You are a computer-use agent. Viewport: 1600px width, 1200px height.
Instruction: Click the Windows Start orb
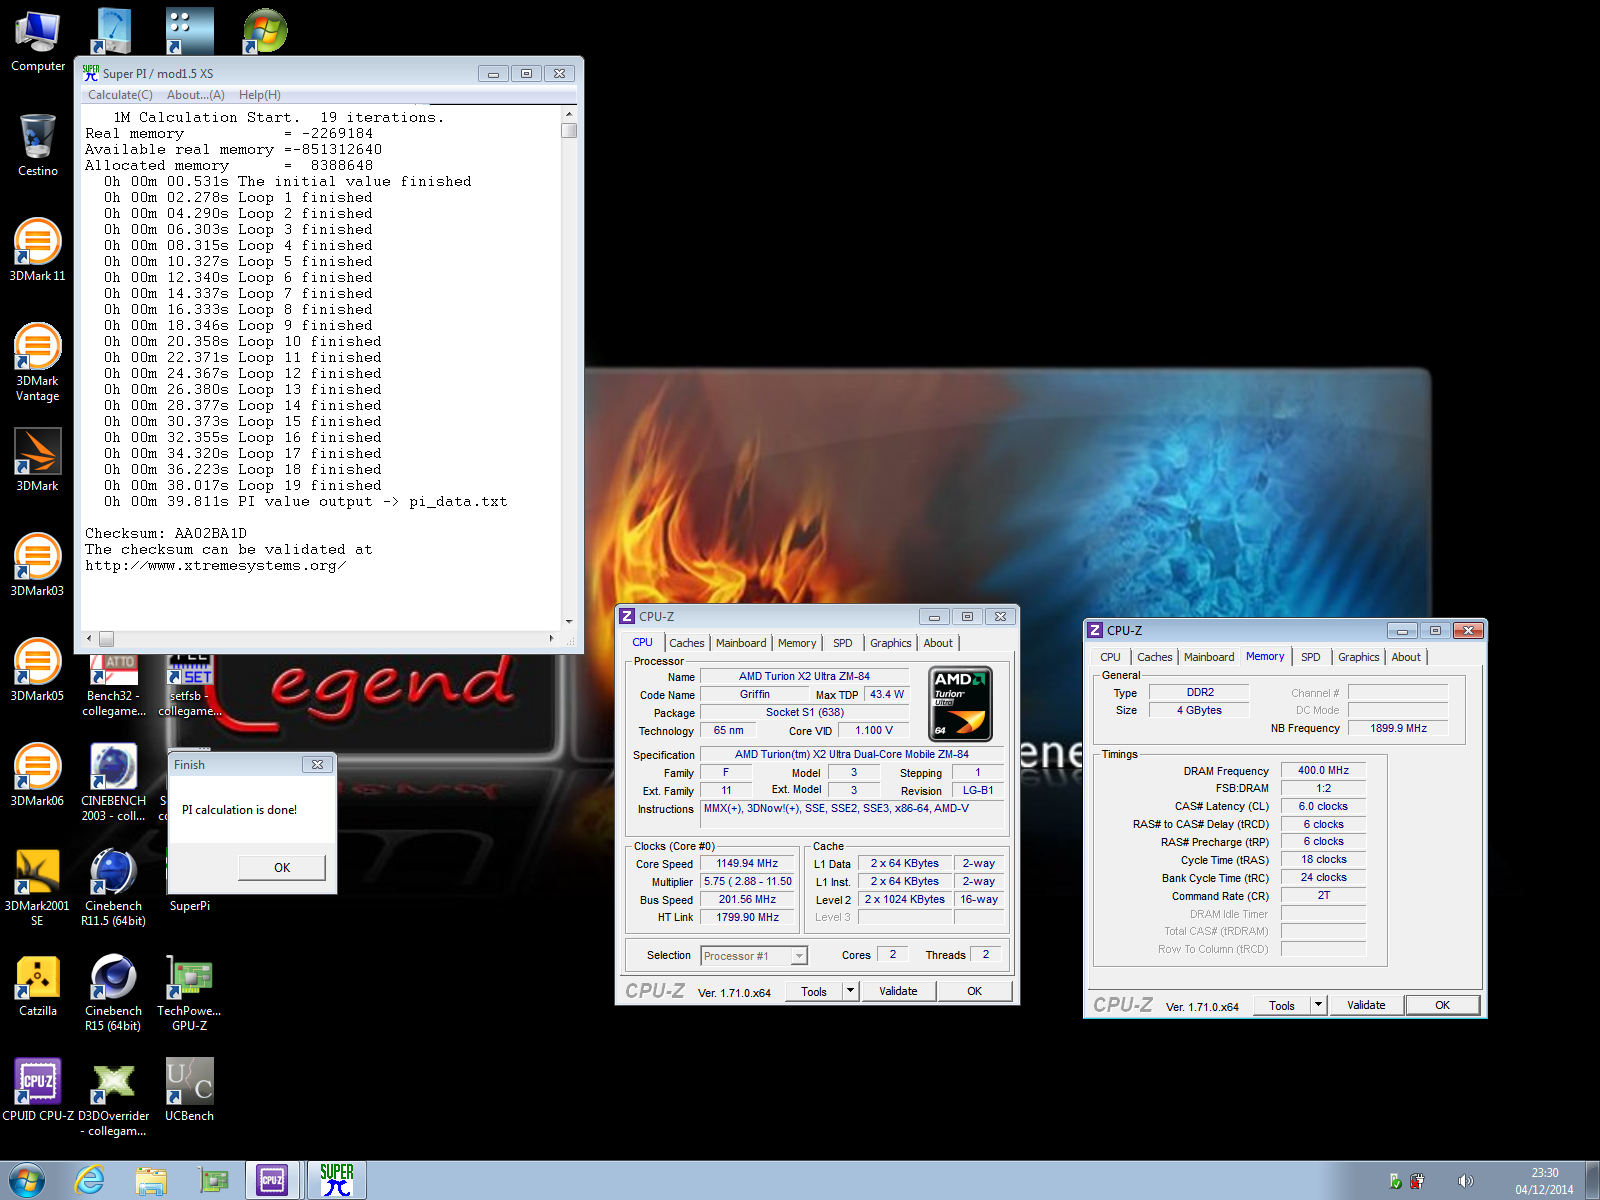tap(27, 1180)
